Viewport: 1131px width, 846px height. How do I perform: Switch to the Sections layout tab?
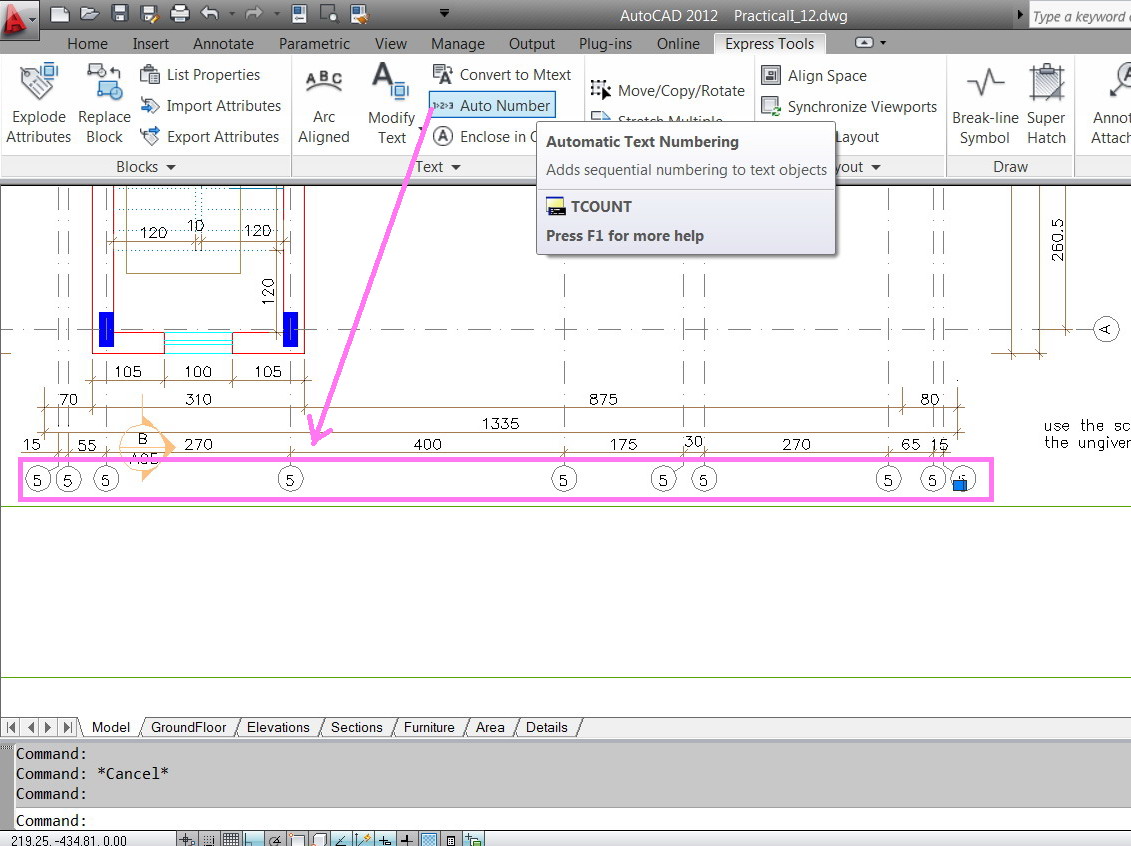click(x=356, y=727)
